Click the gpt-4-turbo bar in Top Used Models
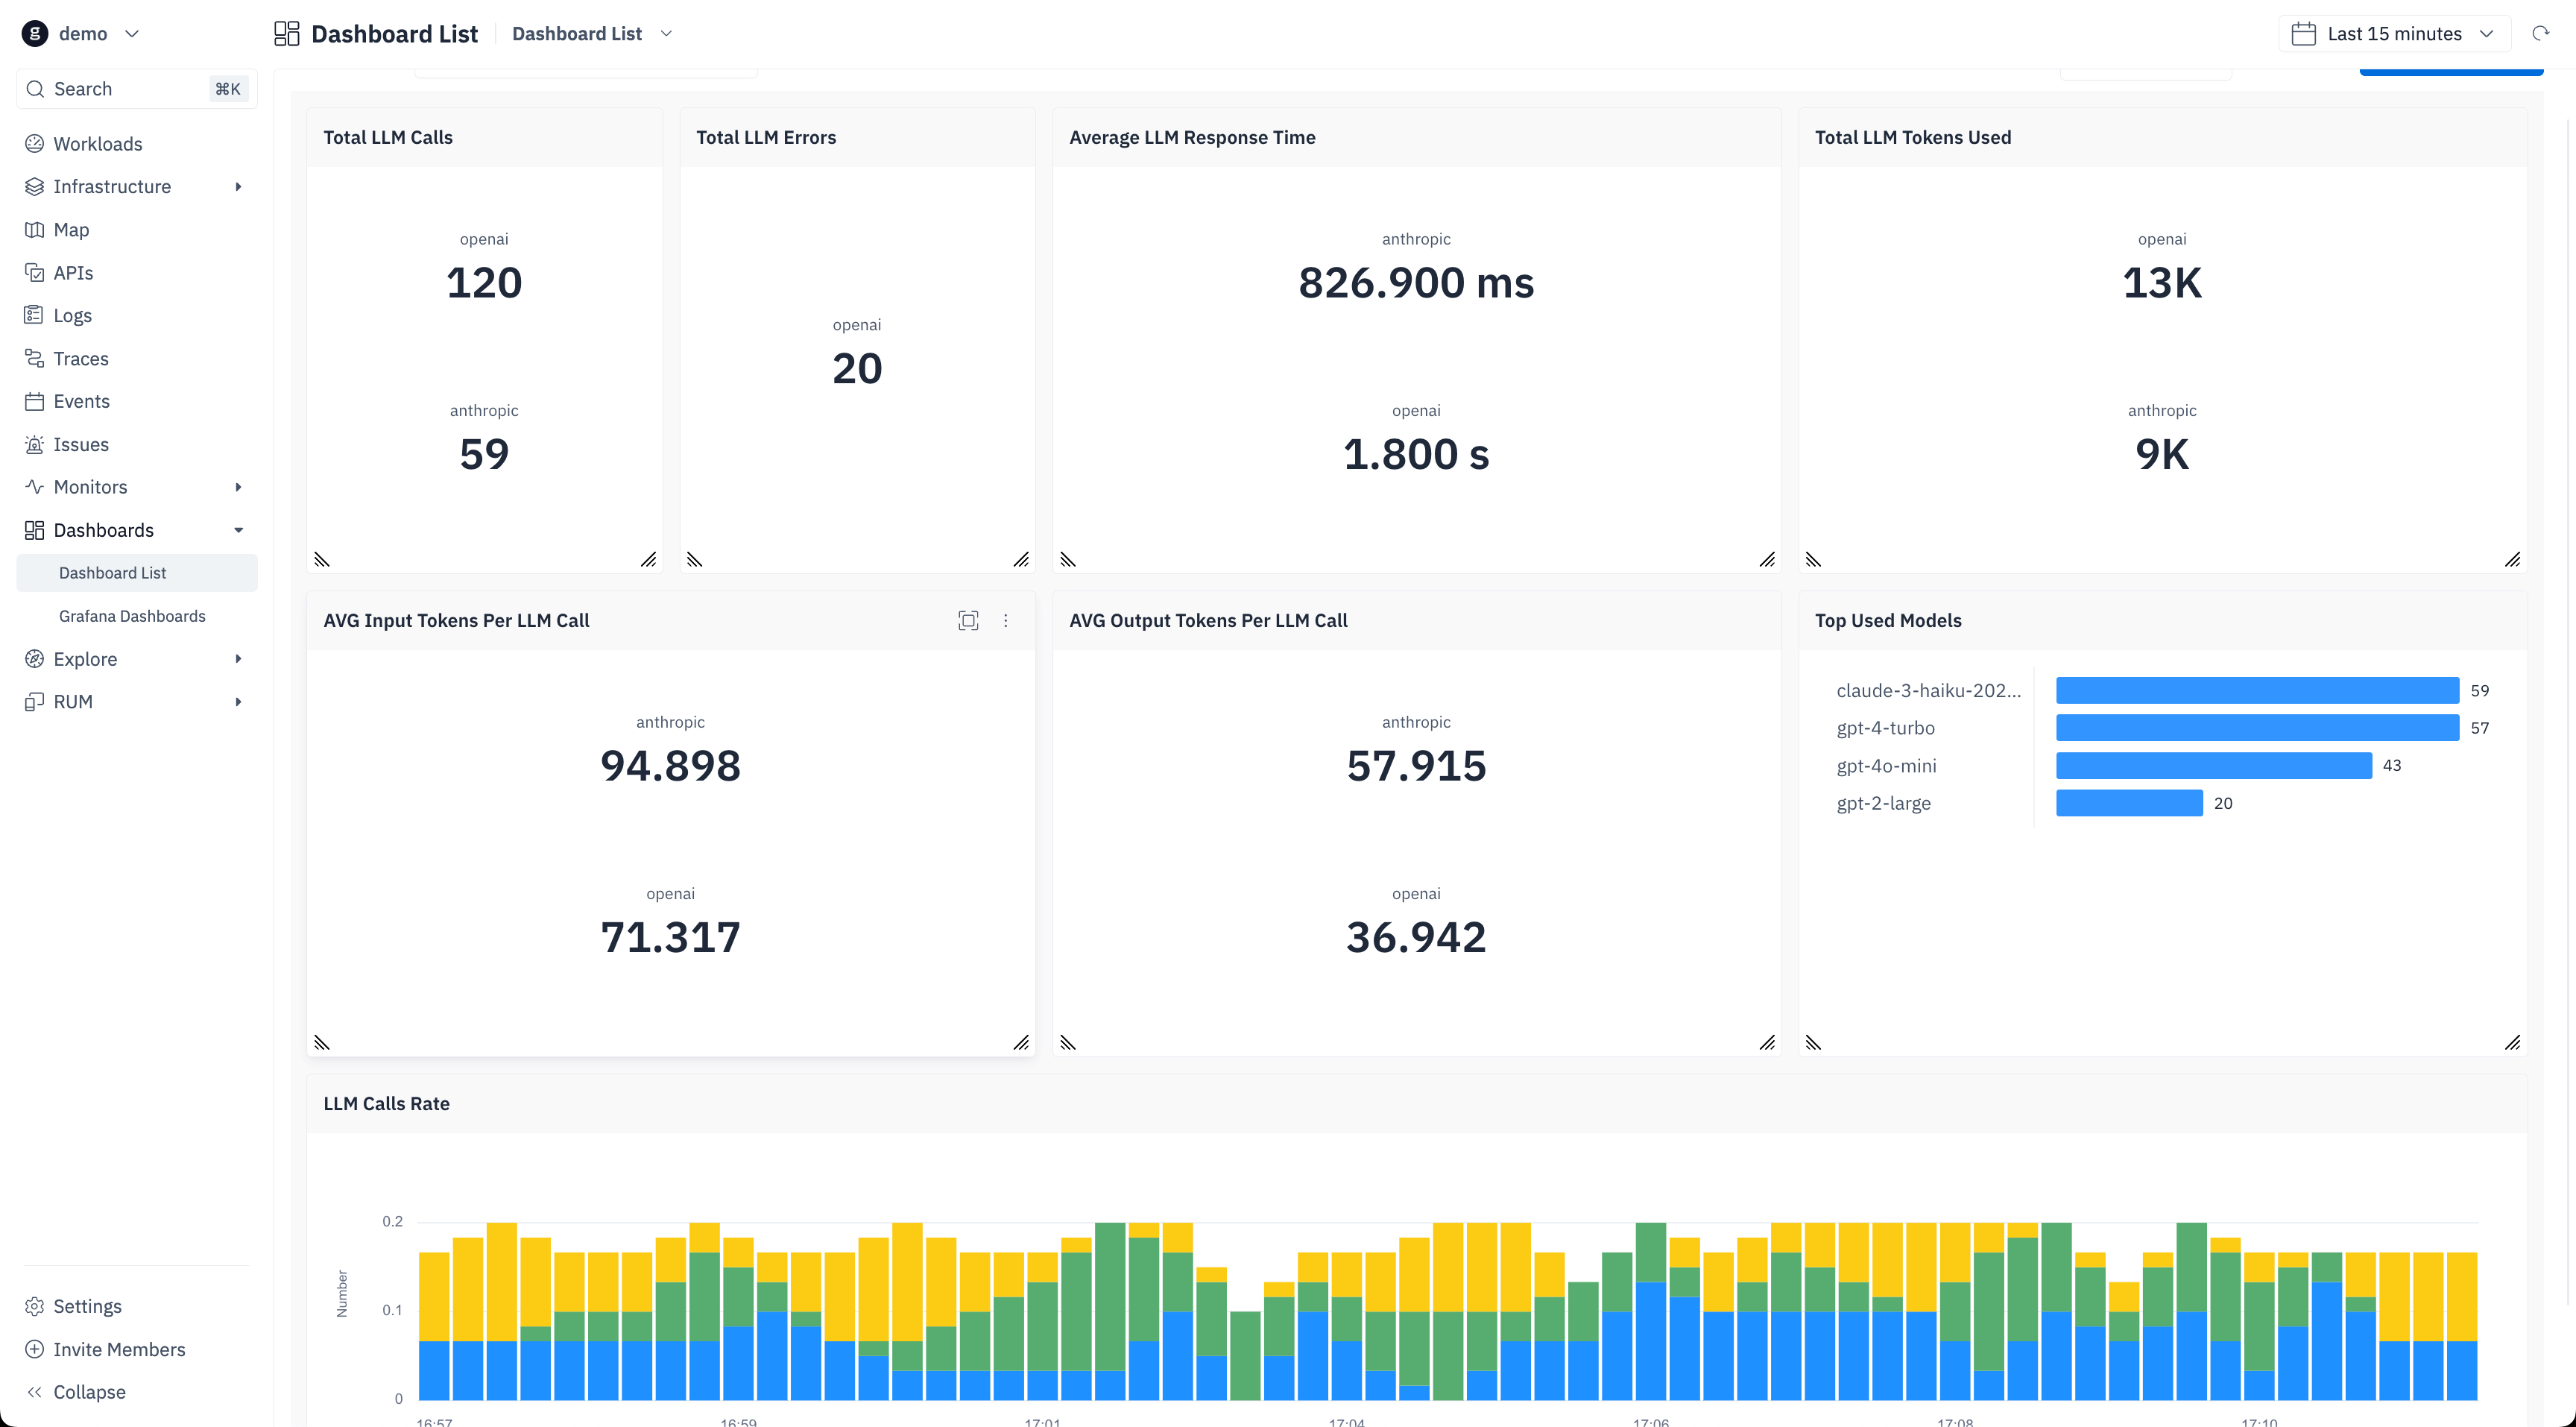Screen dimensions: 2576x1427 2257,728
